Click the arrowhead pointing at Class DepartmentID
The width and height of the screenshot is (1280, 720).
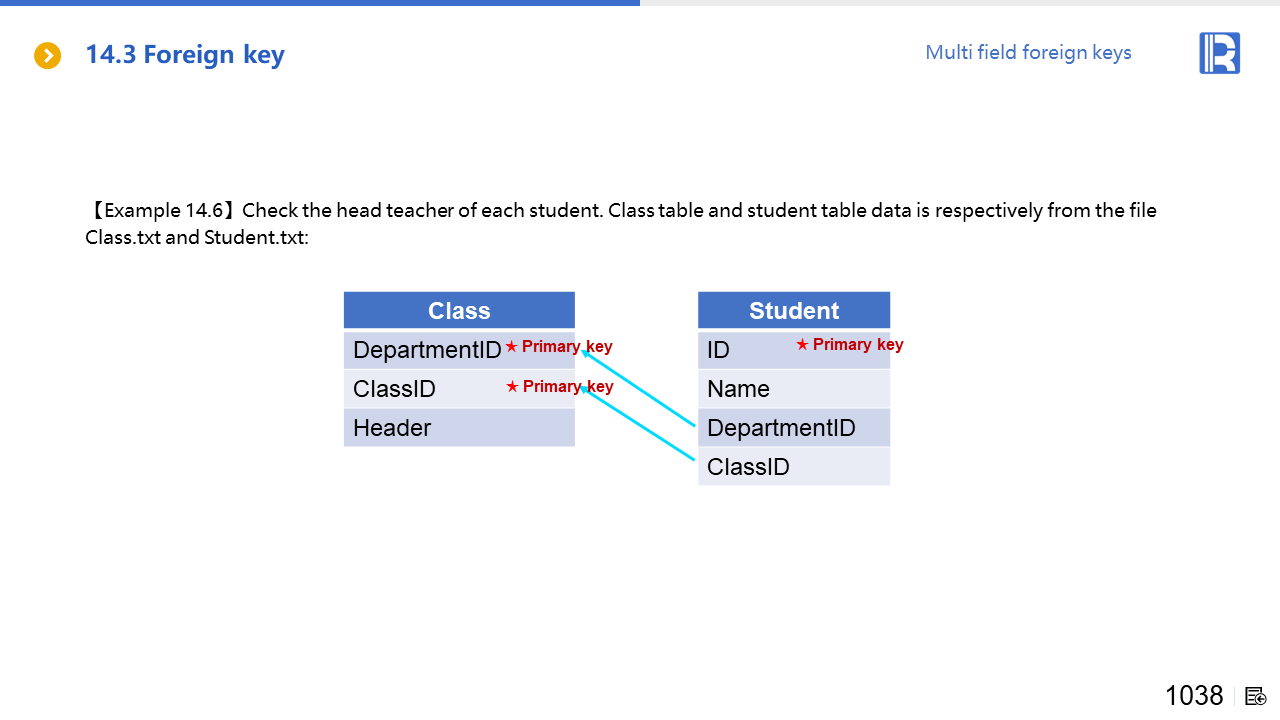click(584, 351)
